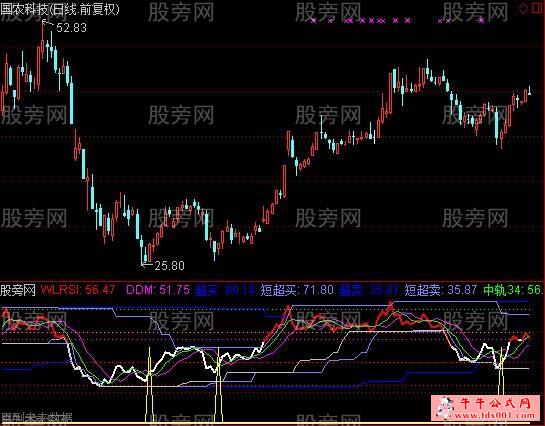
Task: Select the green 中轨34 indicator label
Action: point(512,290)
